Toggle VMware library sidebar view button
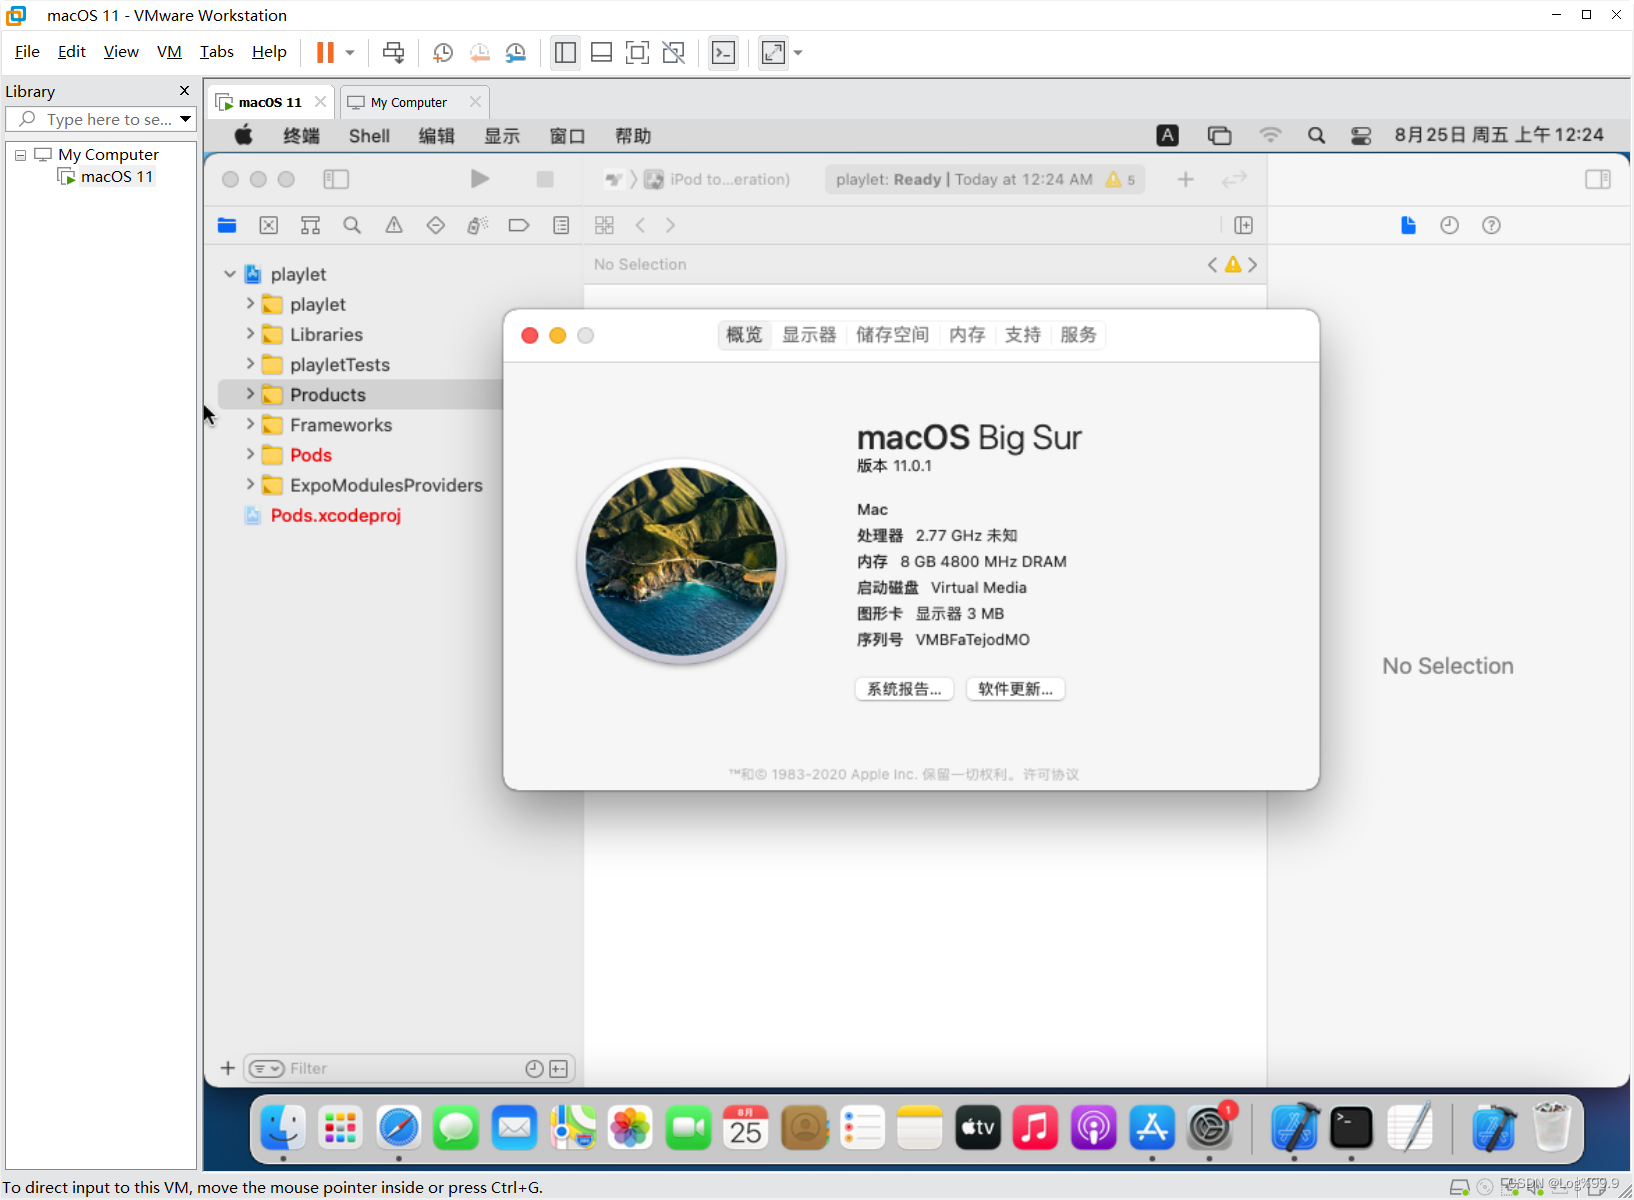1634x1200 pixels. pyautogui.click(x=565, y=52)
